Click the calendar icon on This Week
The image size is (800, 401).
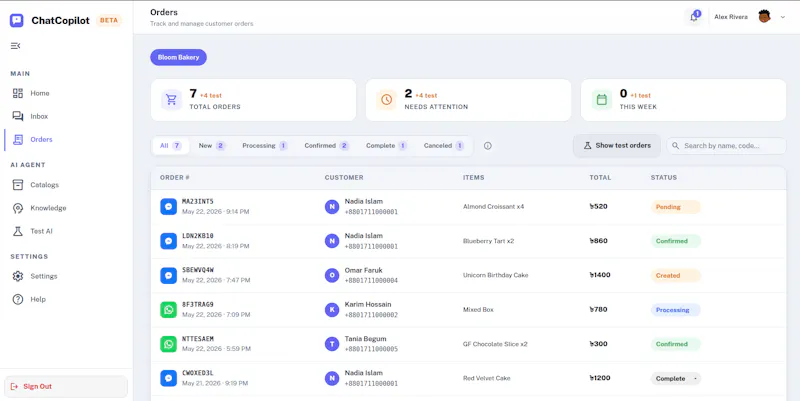(602, 100)
